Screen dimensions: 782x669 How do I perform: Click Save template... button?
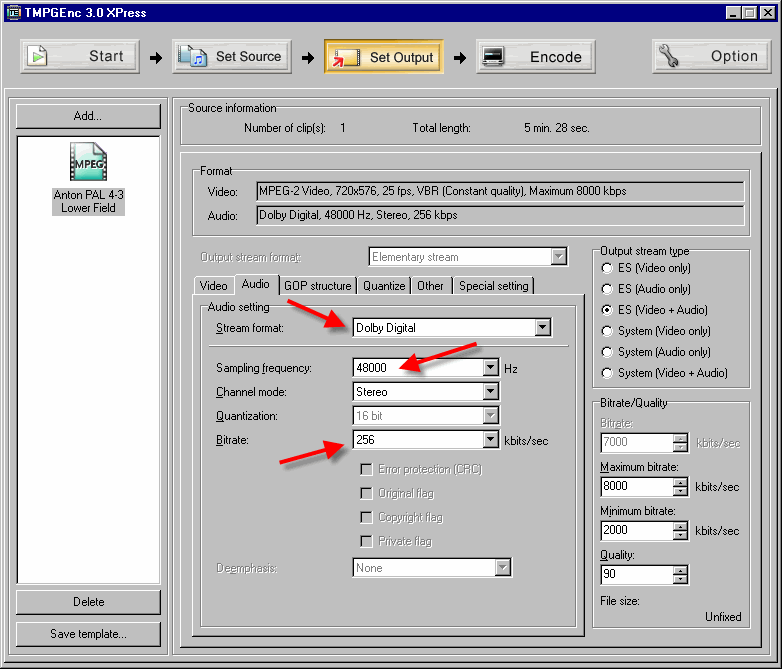point(88,634)
